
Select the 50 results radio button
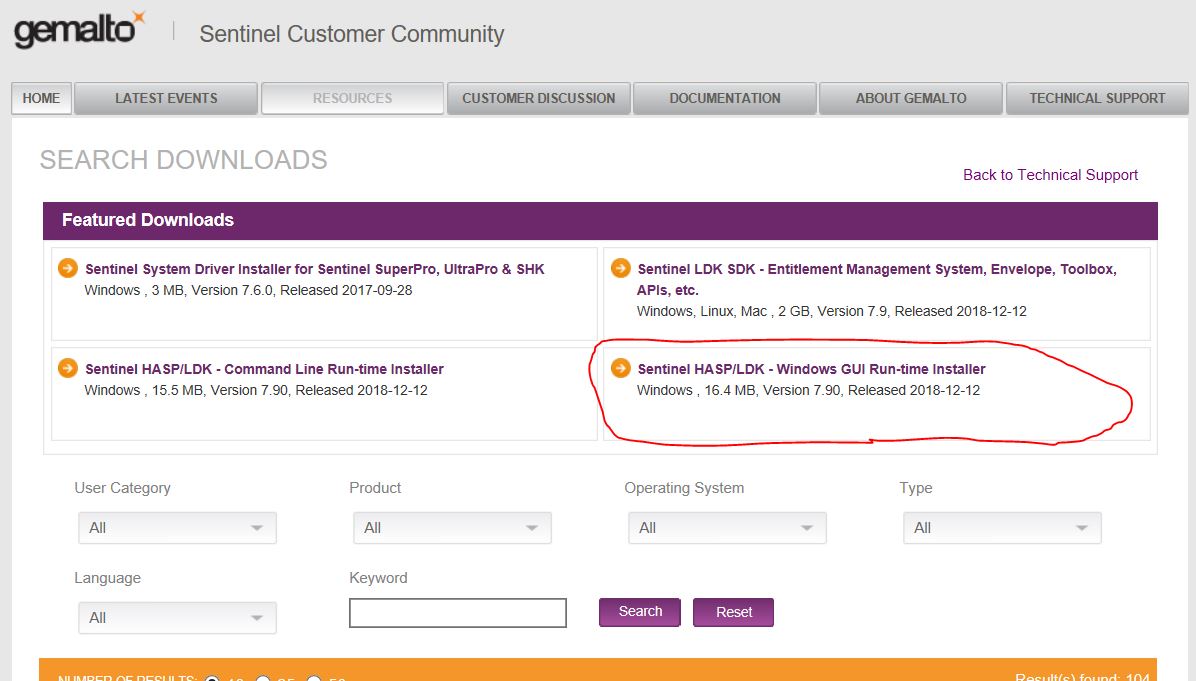313,678
